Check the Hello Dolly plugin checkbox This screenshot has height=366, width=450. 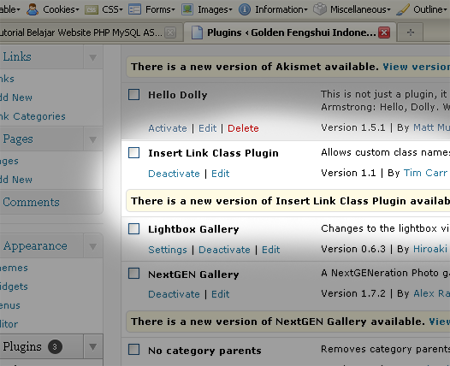[134, 94]
